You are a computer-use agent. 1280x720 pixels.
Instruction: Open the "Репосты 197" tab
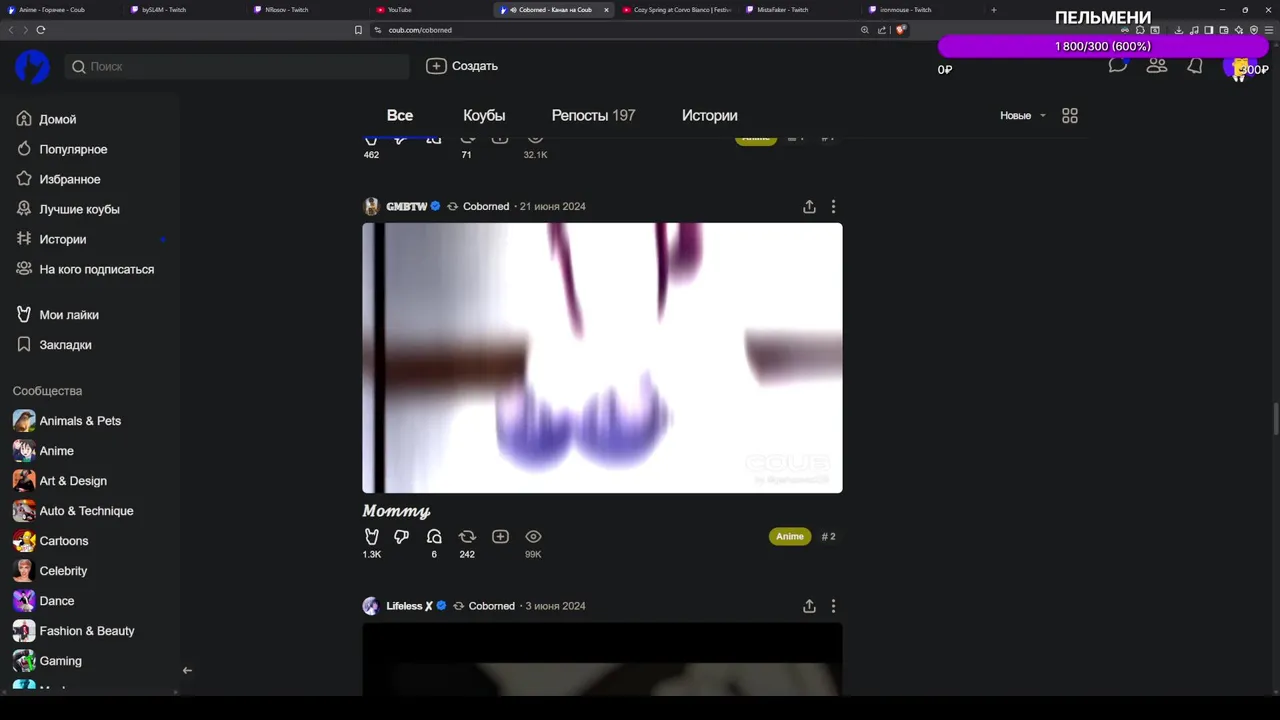pos(593,116)
